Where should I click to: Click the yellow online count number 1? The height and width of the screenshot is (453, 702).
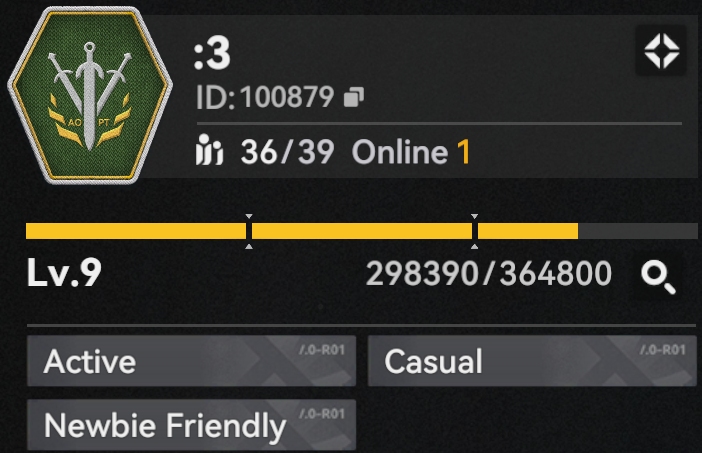(464, 151)
